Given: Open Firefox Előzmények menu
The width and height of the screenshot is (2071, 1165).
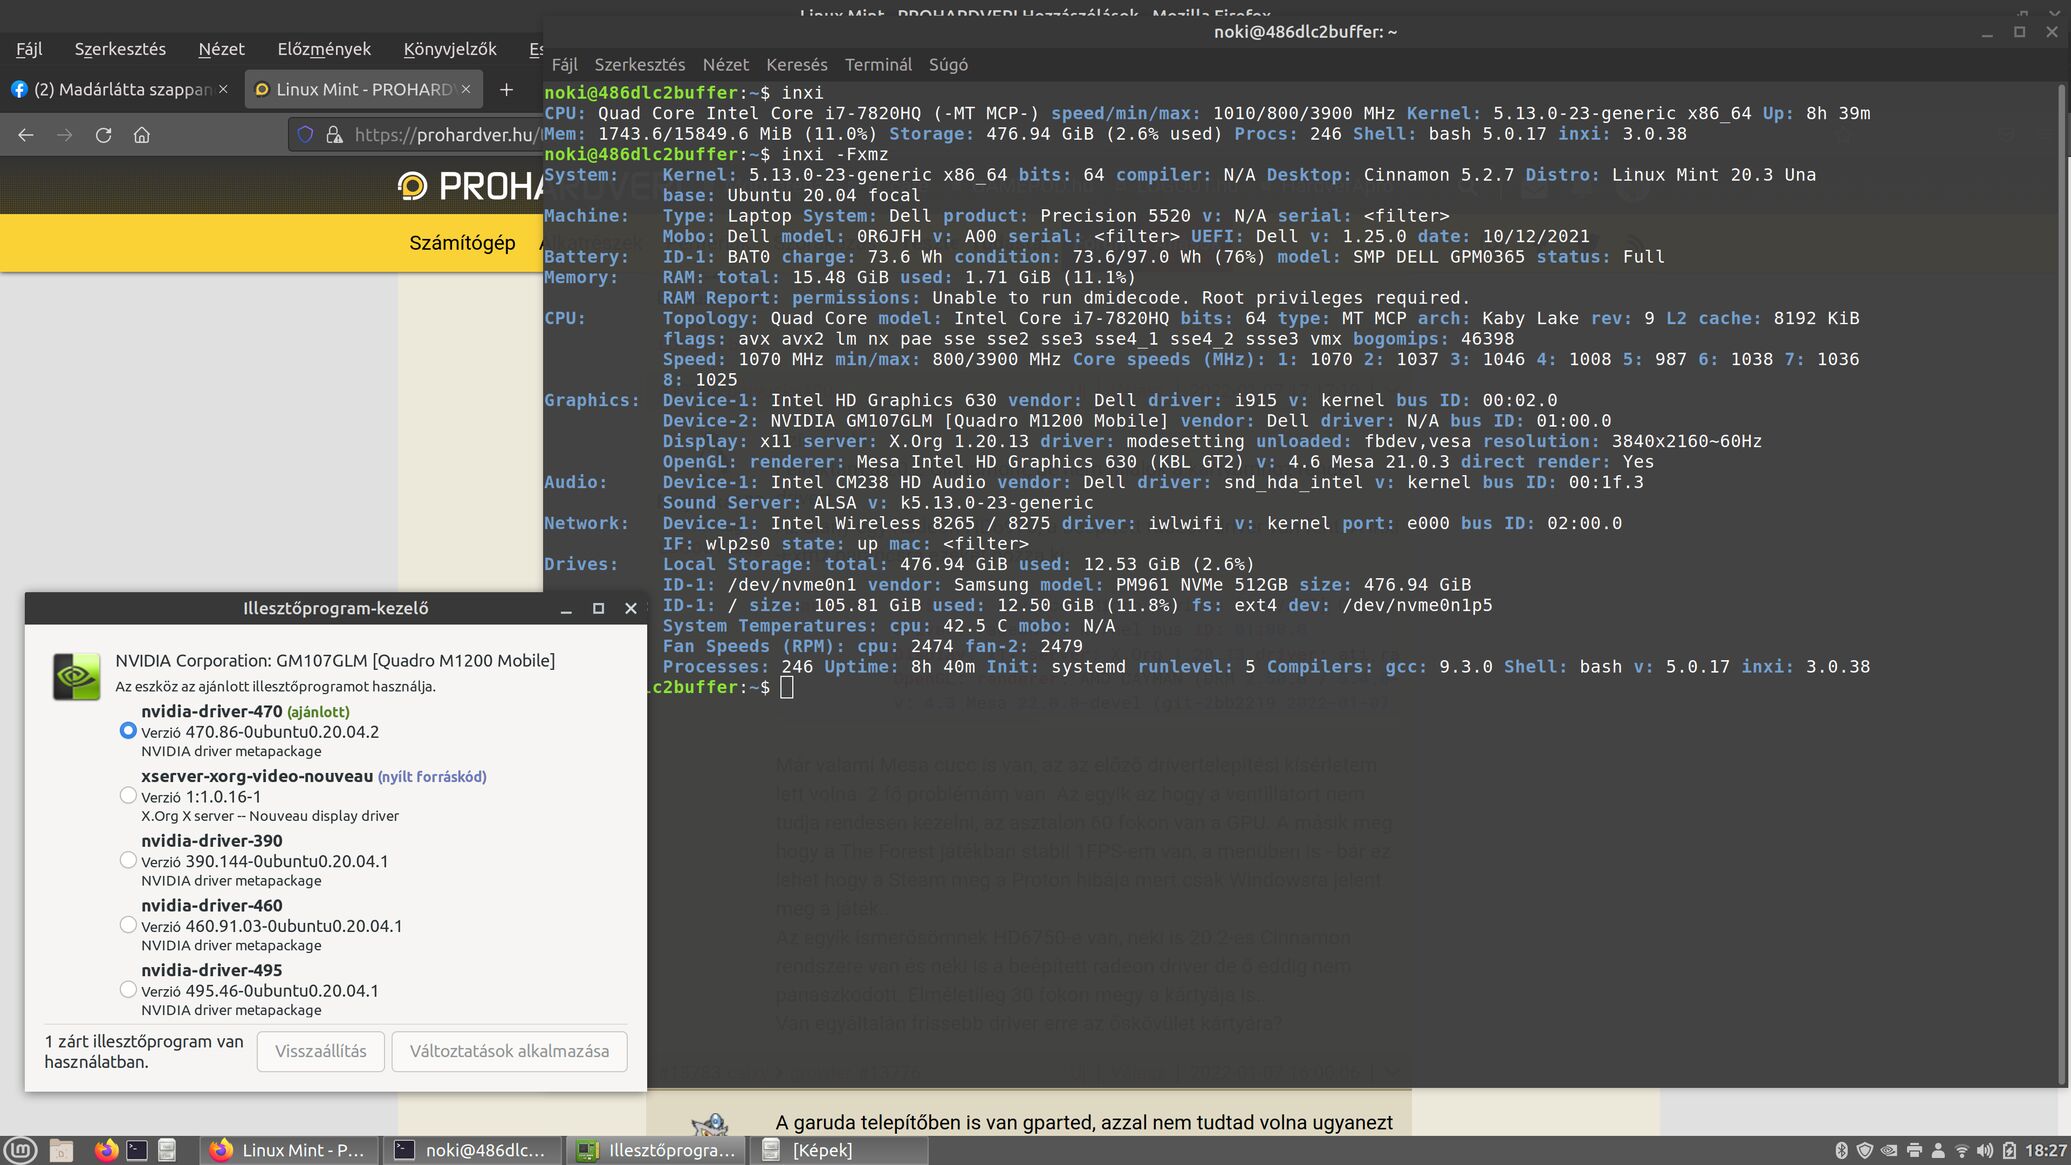Looking at the screenshot, I should [x=324, y=49].
